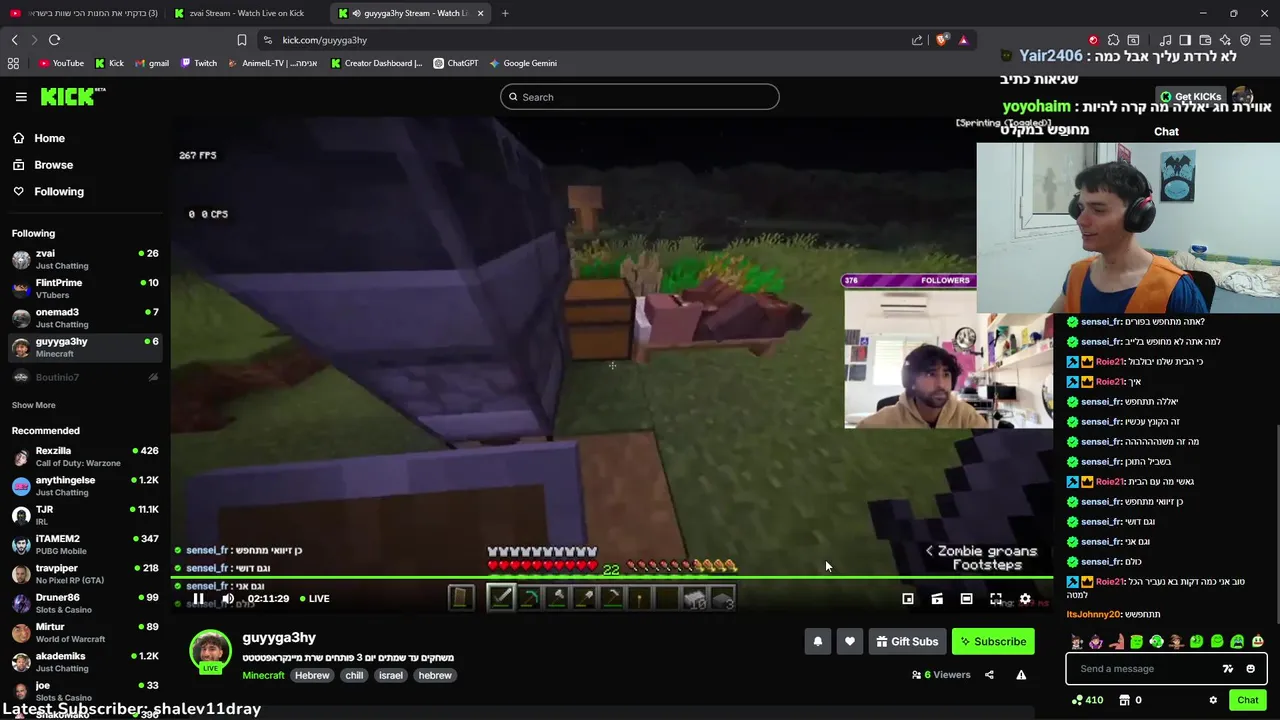The height and width of the screenshot is (720, 1280).
Task: Mute the stream volume
Action: (228, 599)
